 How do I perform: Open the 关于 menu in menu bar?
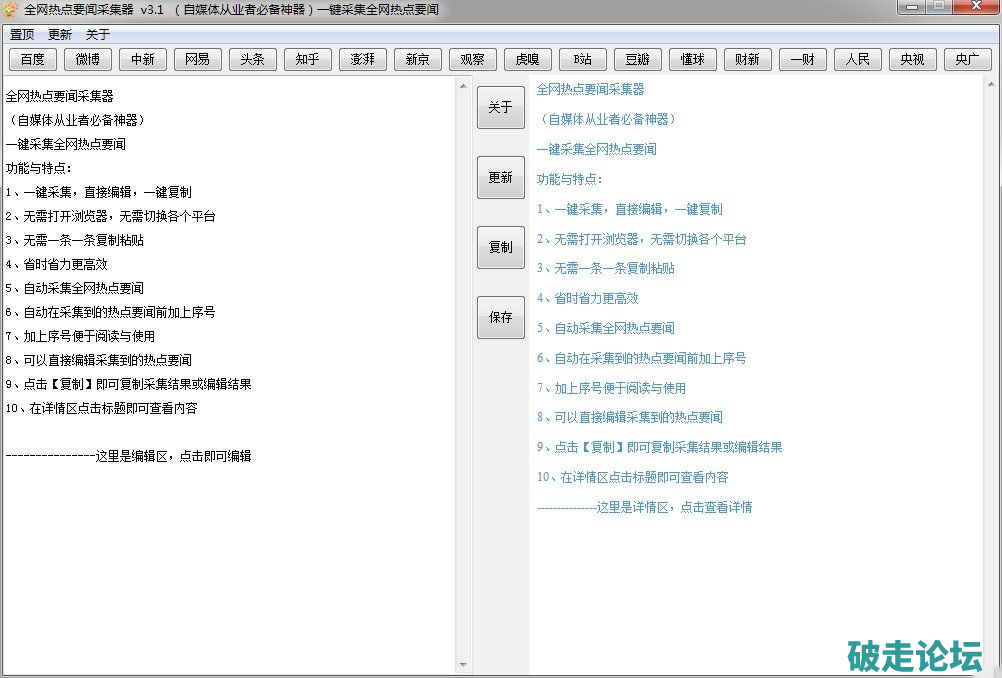(x=98, y=34)
